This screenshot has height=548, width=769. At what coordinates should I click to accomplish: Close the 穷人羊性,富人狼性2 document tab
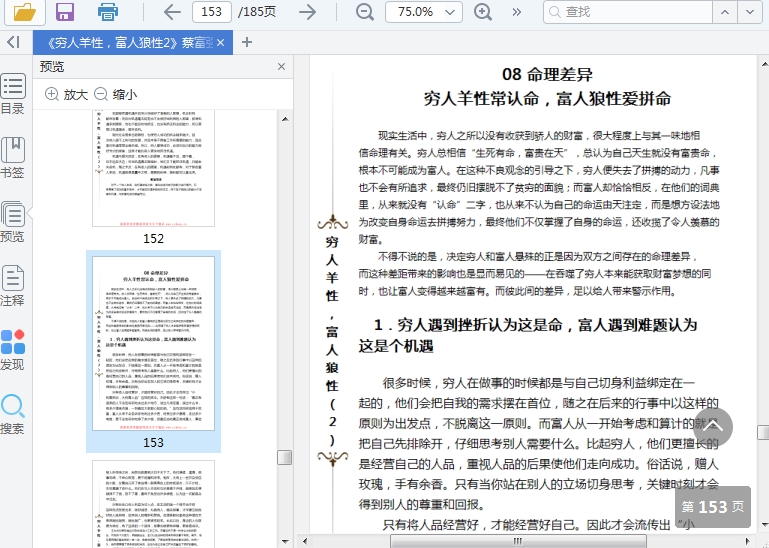220,42
